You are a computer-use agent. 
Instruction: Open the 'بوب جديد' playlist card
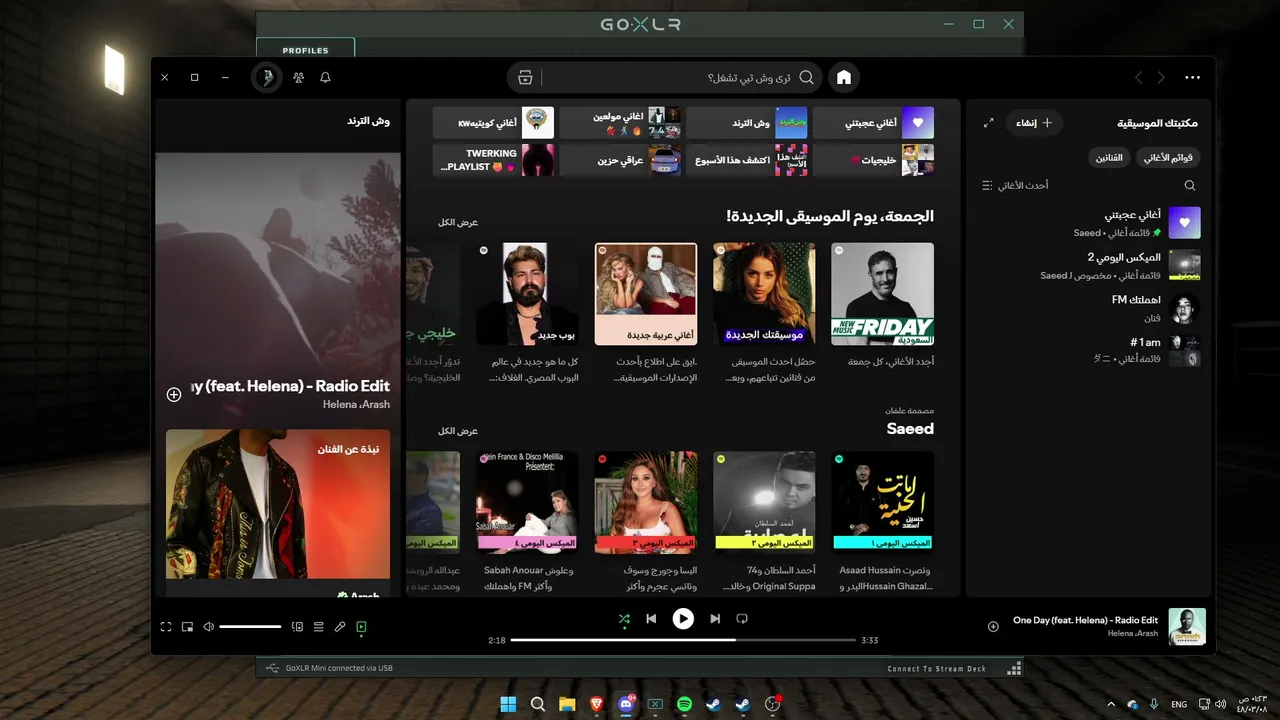tap(528, 312)
